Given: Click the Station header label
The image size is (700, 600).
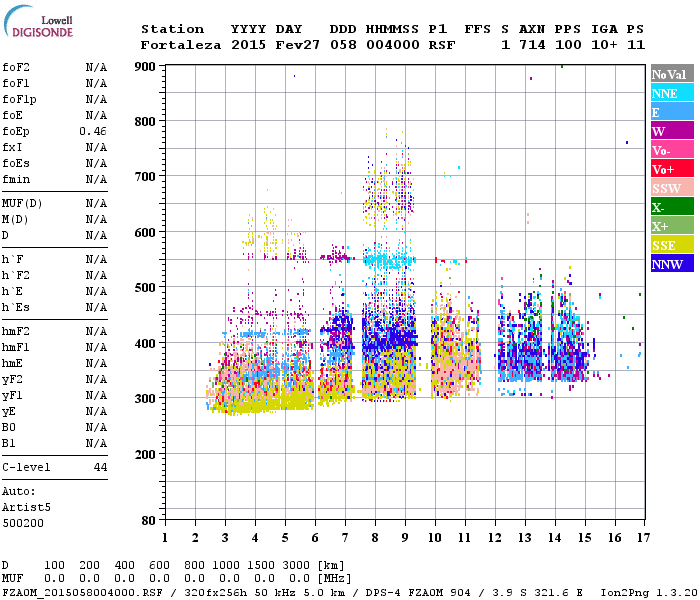Looking at the screenshot, I should pos(173,29).
